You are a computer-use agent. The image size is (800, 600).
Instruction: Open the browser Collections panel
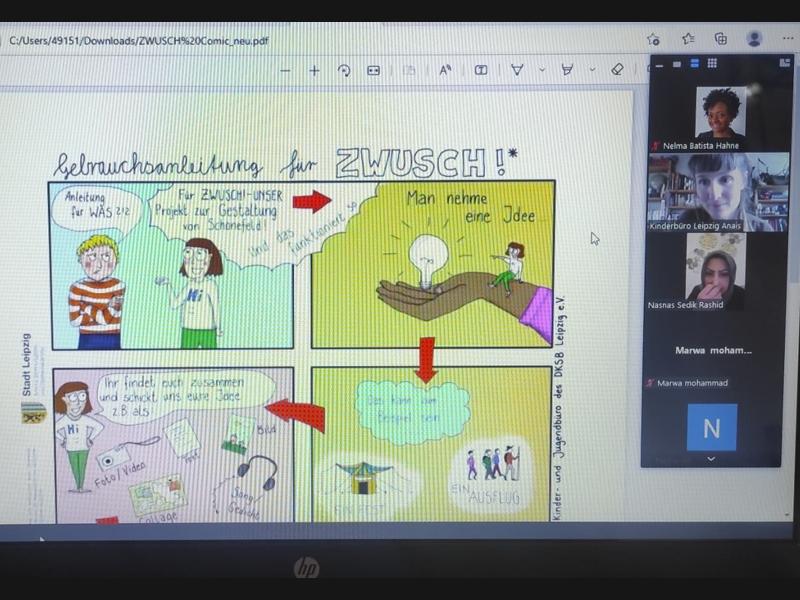tap(721, 39)
